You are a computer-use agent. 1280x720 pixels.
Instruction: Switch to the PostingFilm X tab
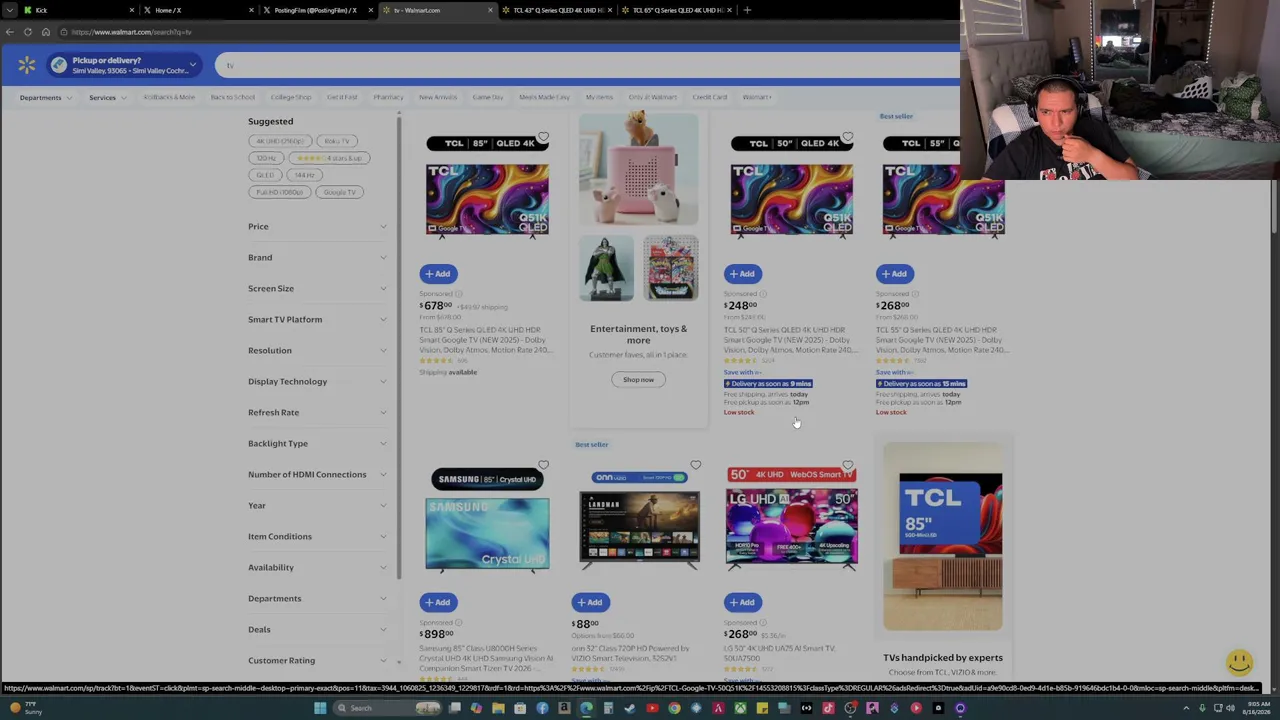point(318,10)
